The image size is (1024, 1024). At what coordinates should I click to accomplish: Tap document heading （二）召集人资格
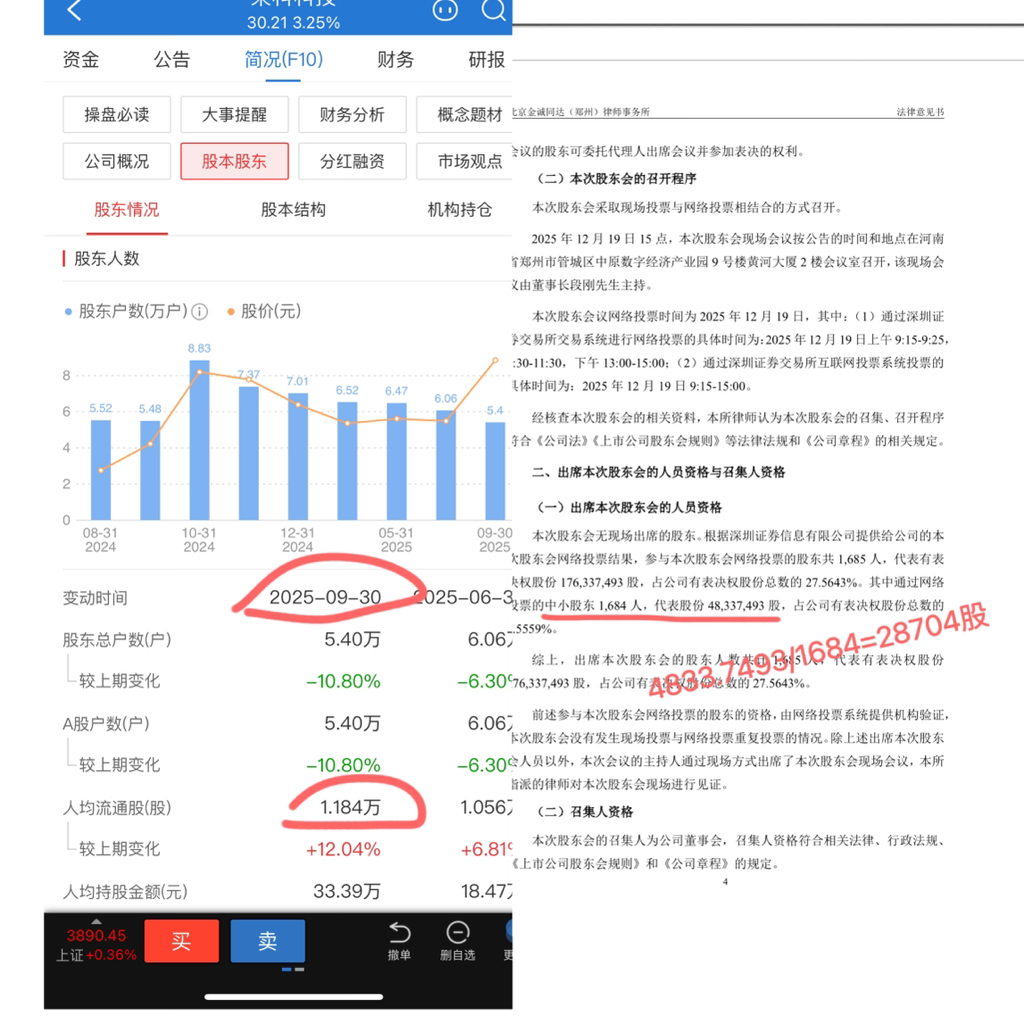[583, 811]
